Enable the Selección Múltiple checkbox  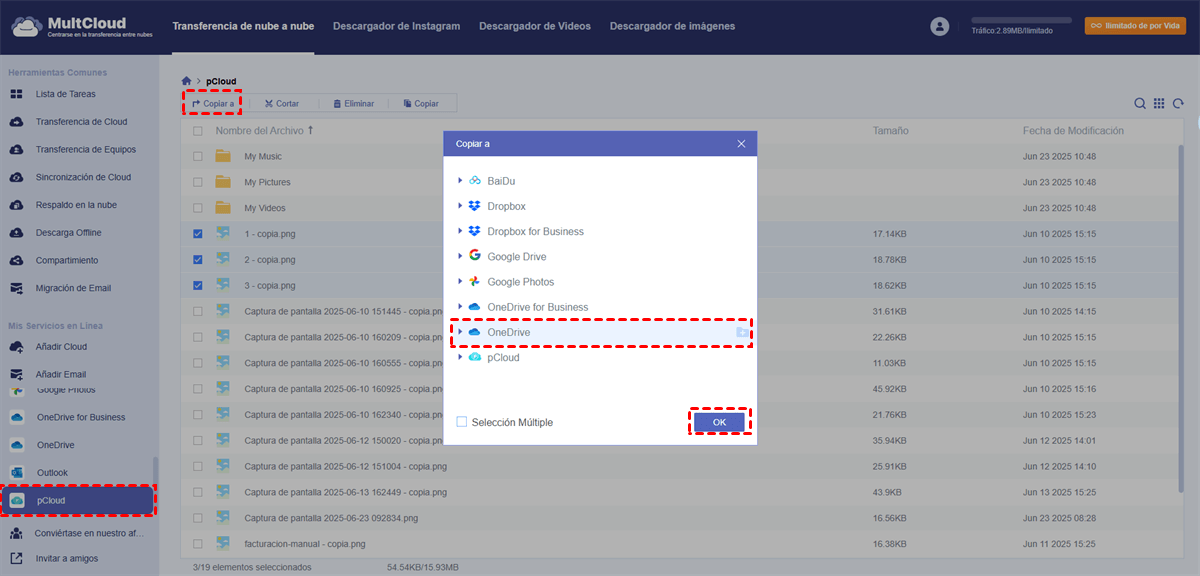pos(461,422)
